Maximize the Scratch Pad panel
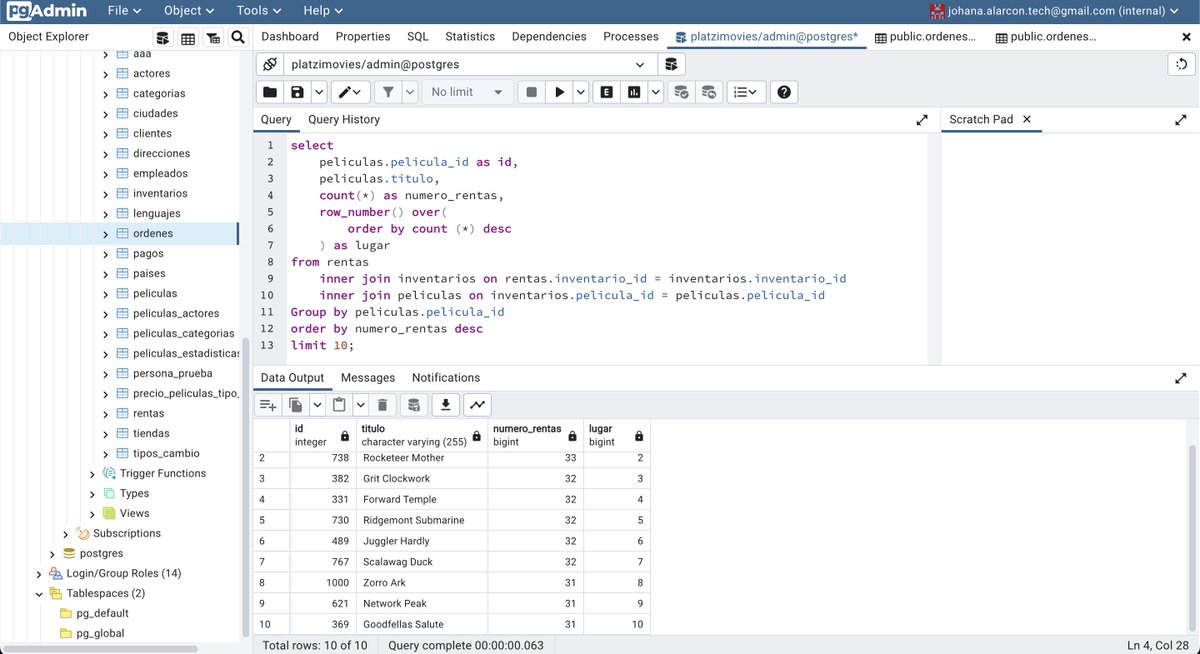Screen dimensions: 1200x654 pos(1180,119)
